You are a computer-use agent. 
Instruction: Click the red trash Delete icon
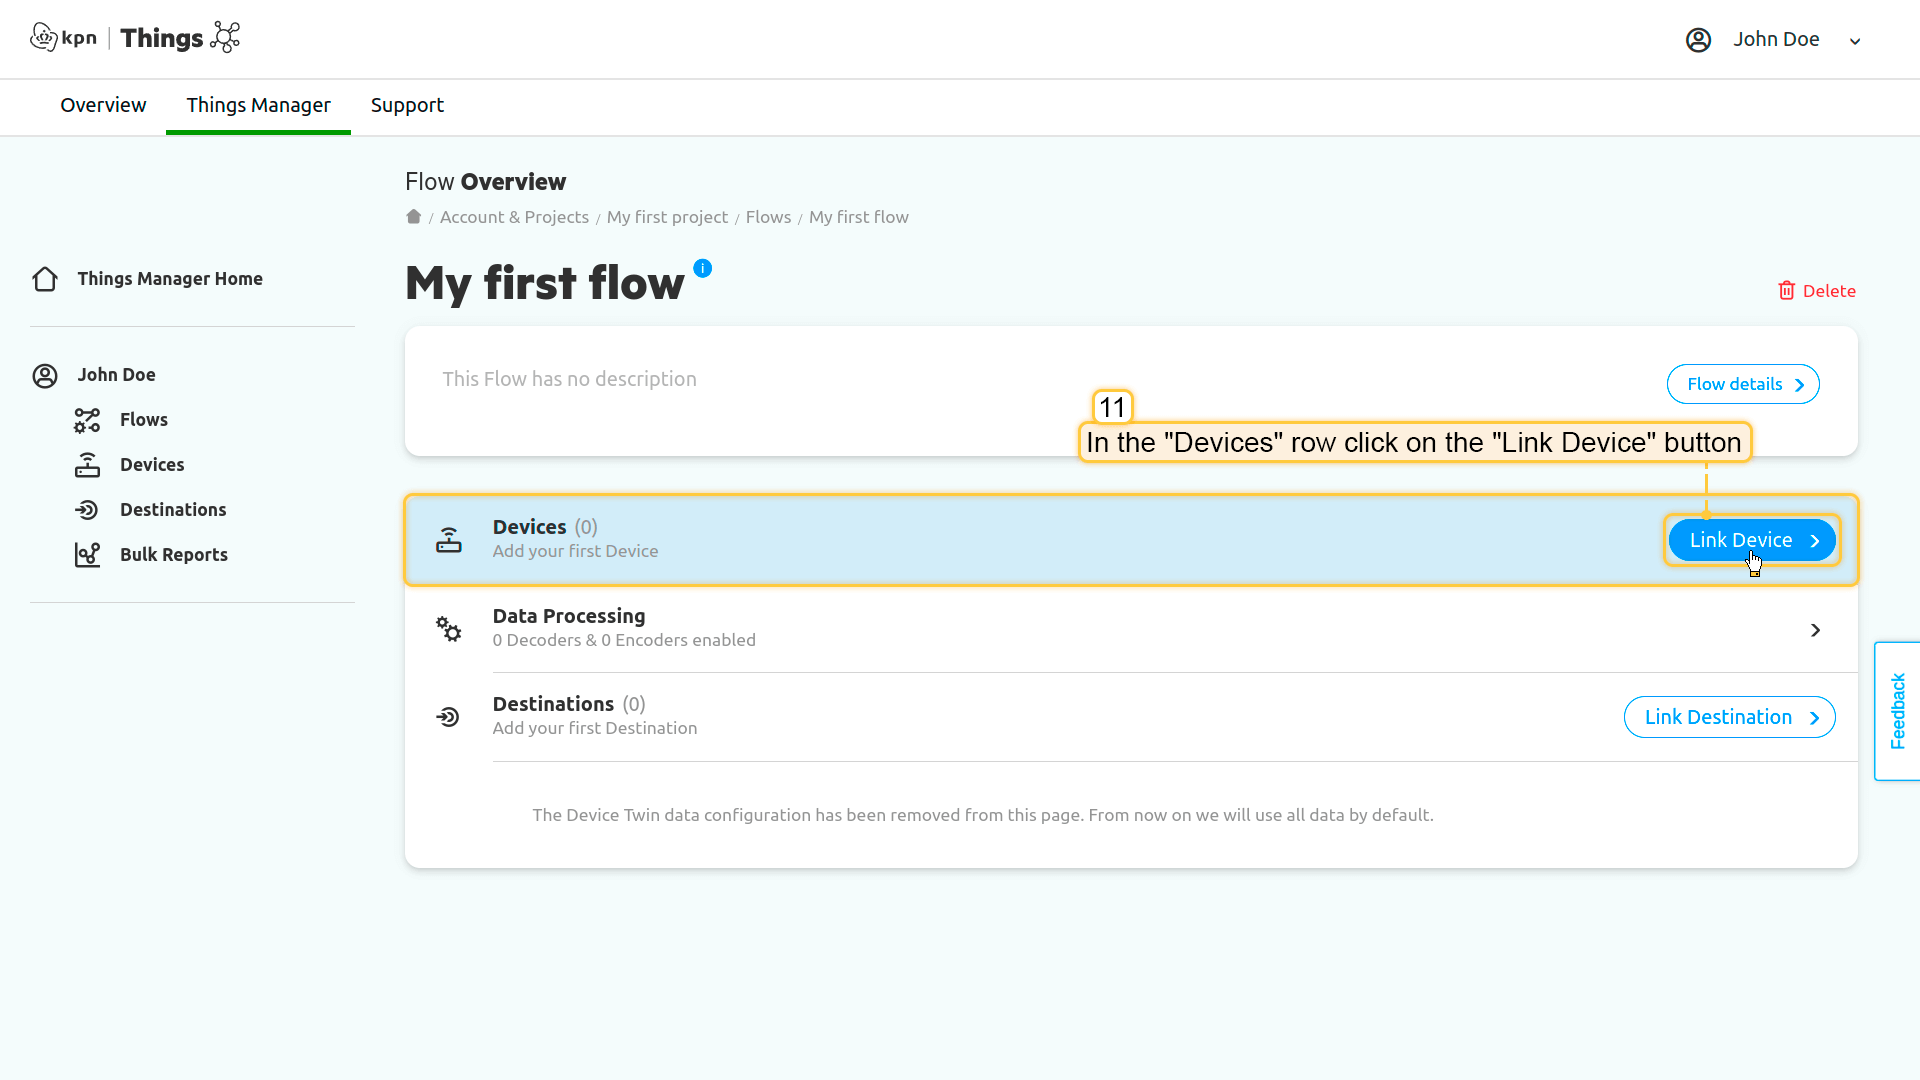[x=1786, y=291]
